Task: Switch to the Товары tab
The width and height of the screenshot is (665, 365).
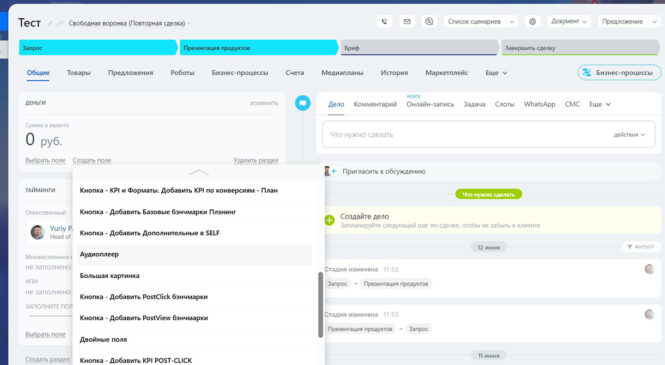Action: [78, 73]
